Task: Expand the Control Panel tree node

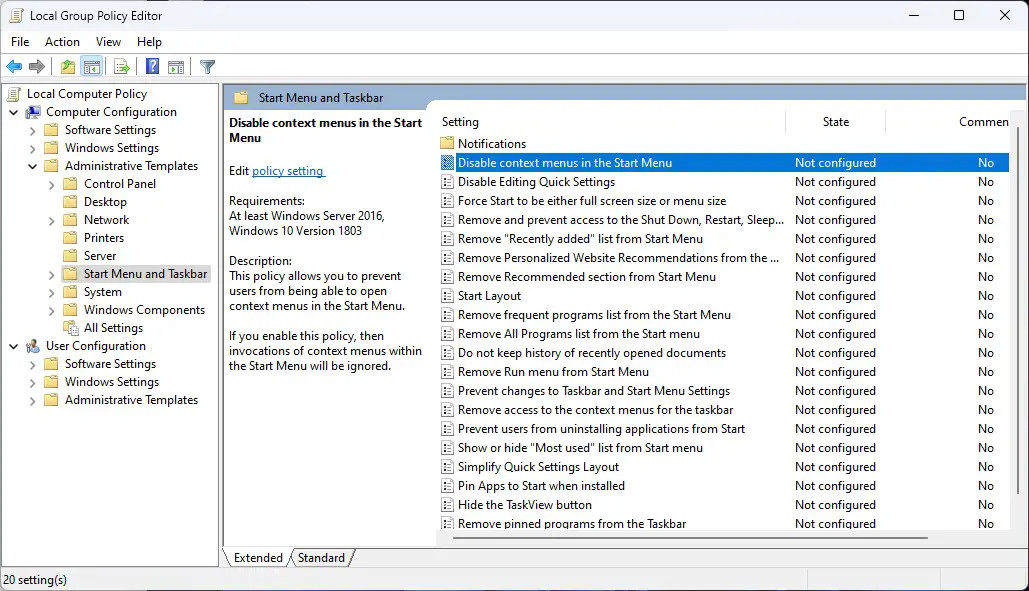Action: (51, 184)
